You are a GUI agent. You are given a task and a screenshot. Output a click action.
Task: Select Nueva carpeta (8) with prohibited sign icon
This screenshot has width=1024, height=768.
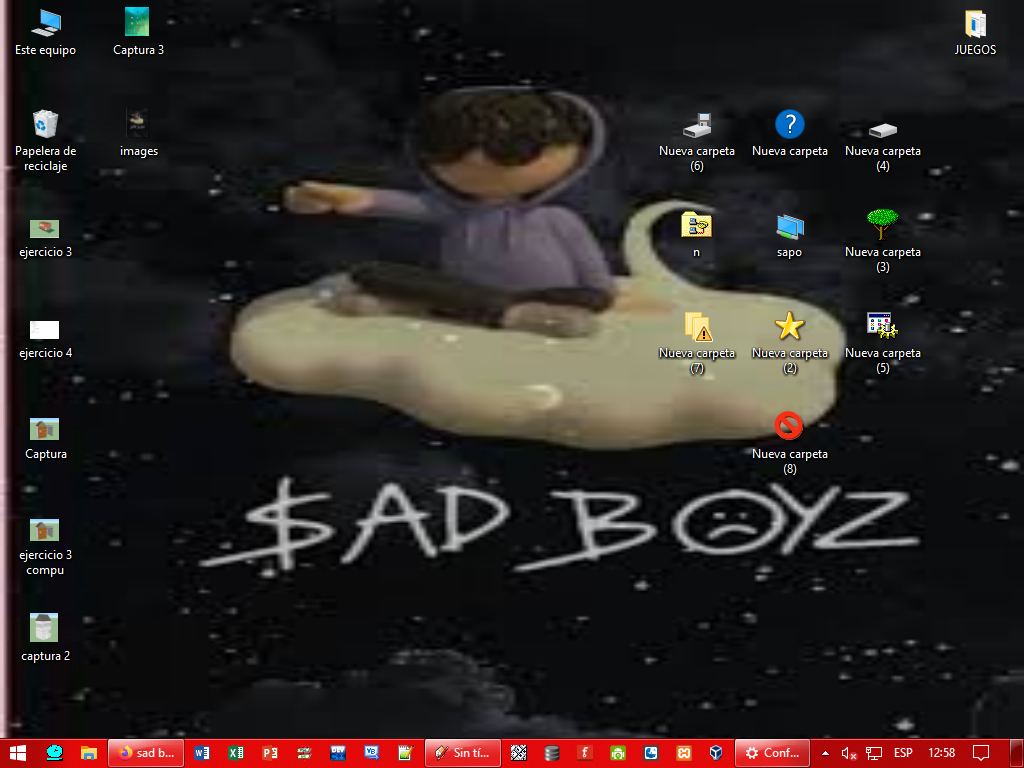tap(789, 426)
